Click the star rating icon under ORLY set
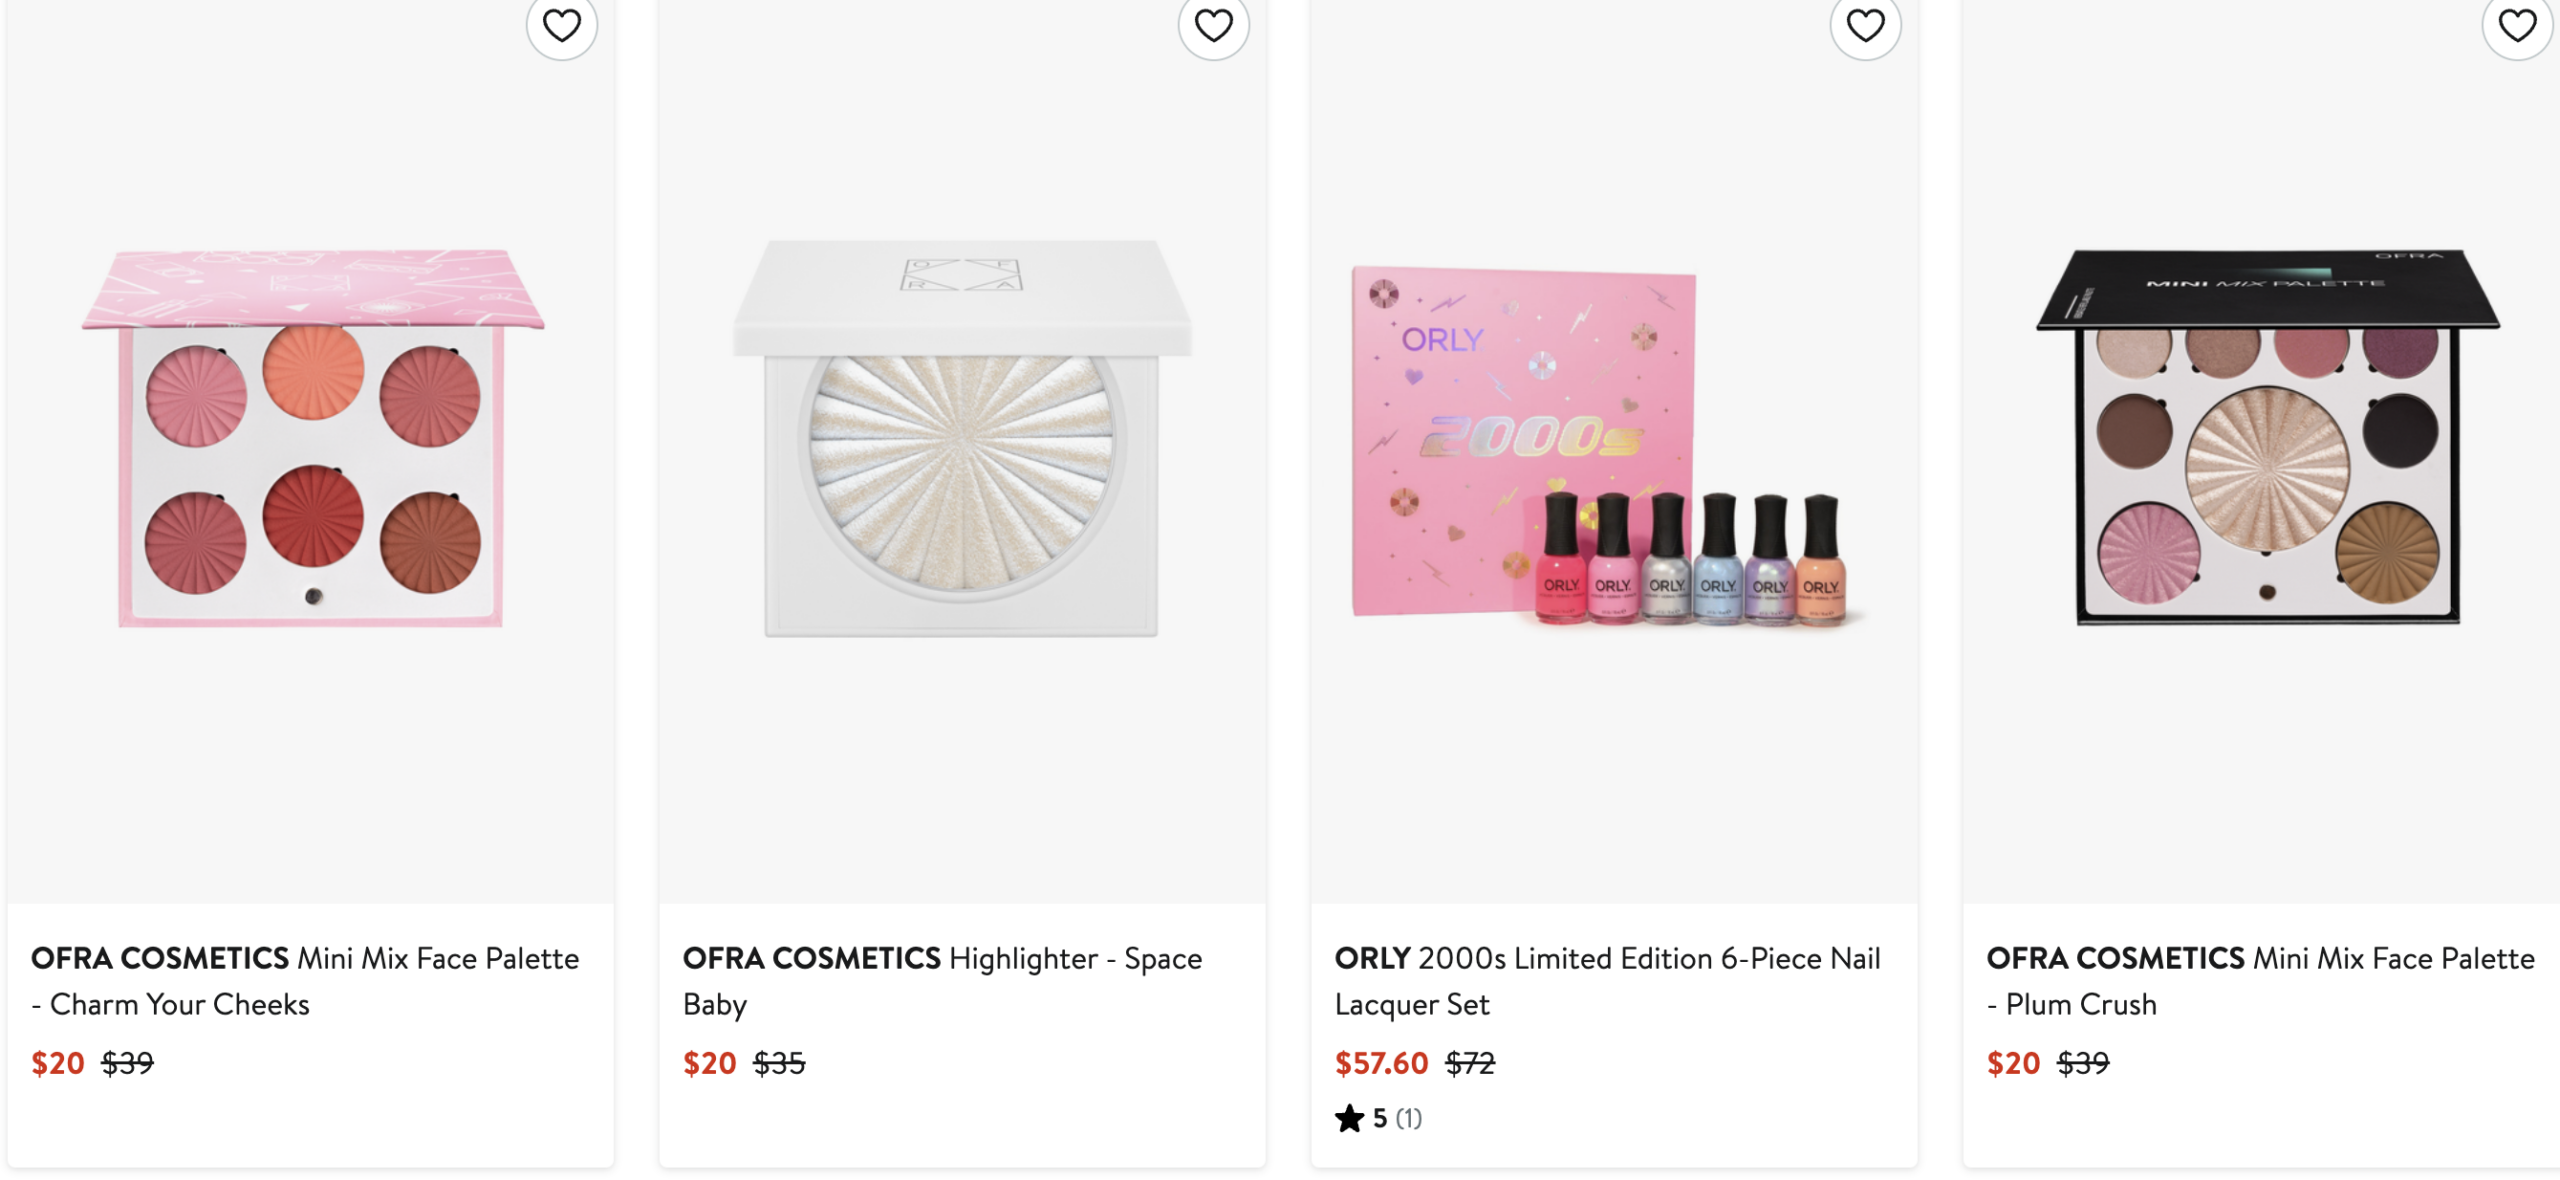 coord(1350,1118)
